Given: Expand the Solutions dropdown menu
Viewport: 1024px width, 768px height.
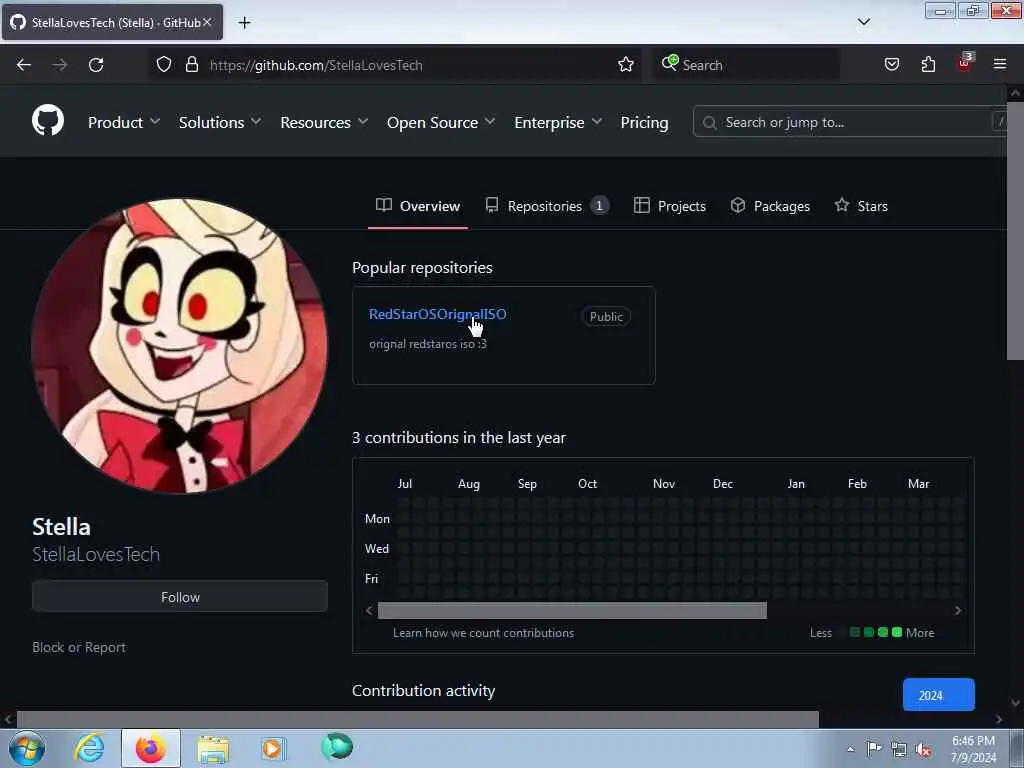Looking at the screenshot, I should click(x=220, y=122).
